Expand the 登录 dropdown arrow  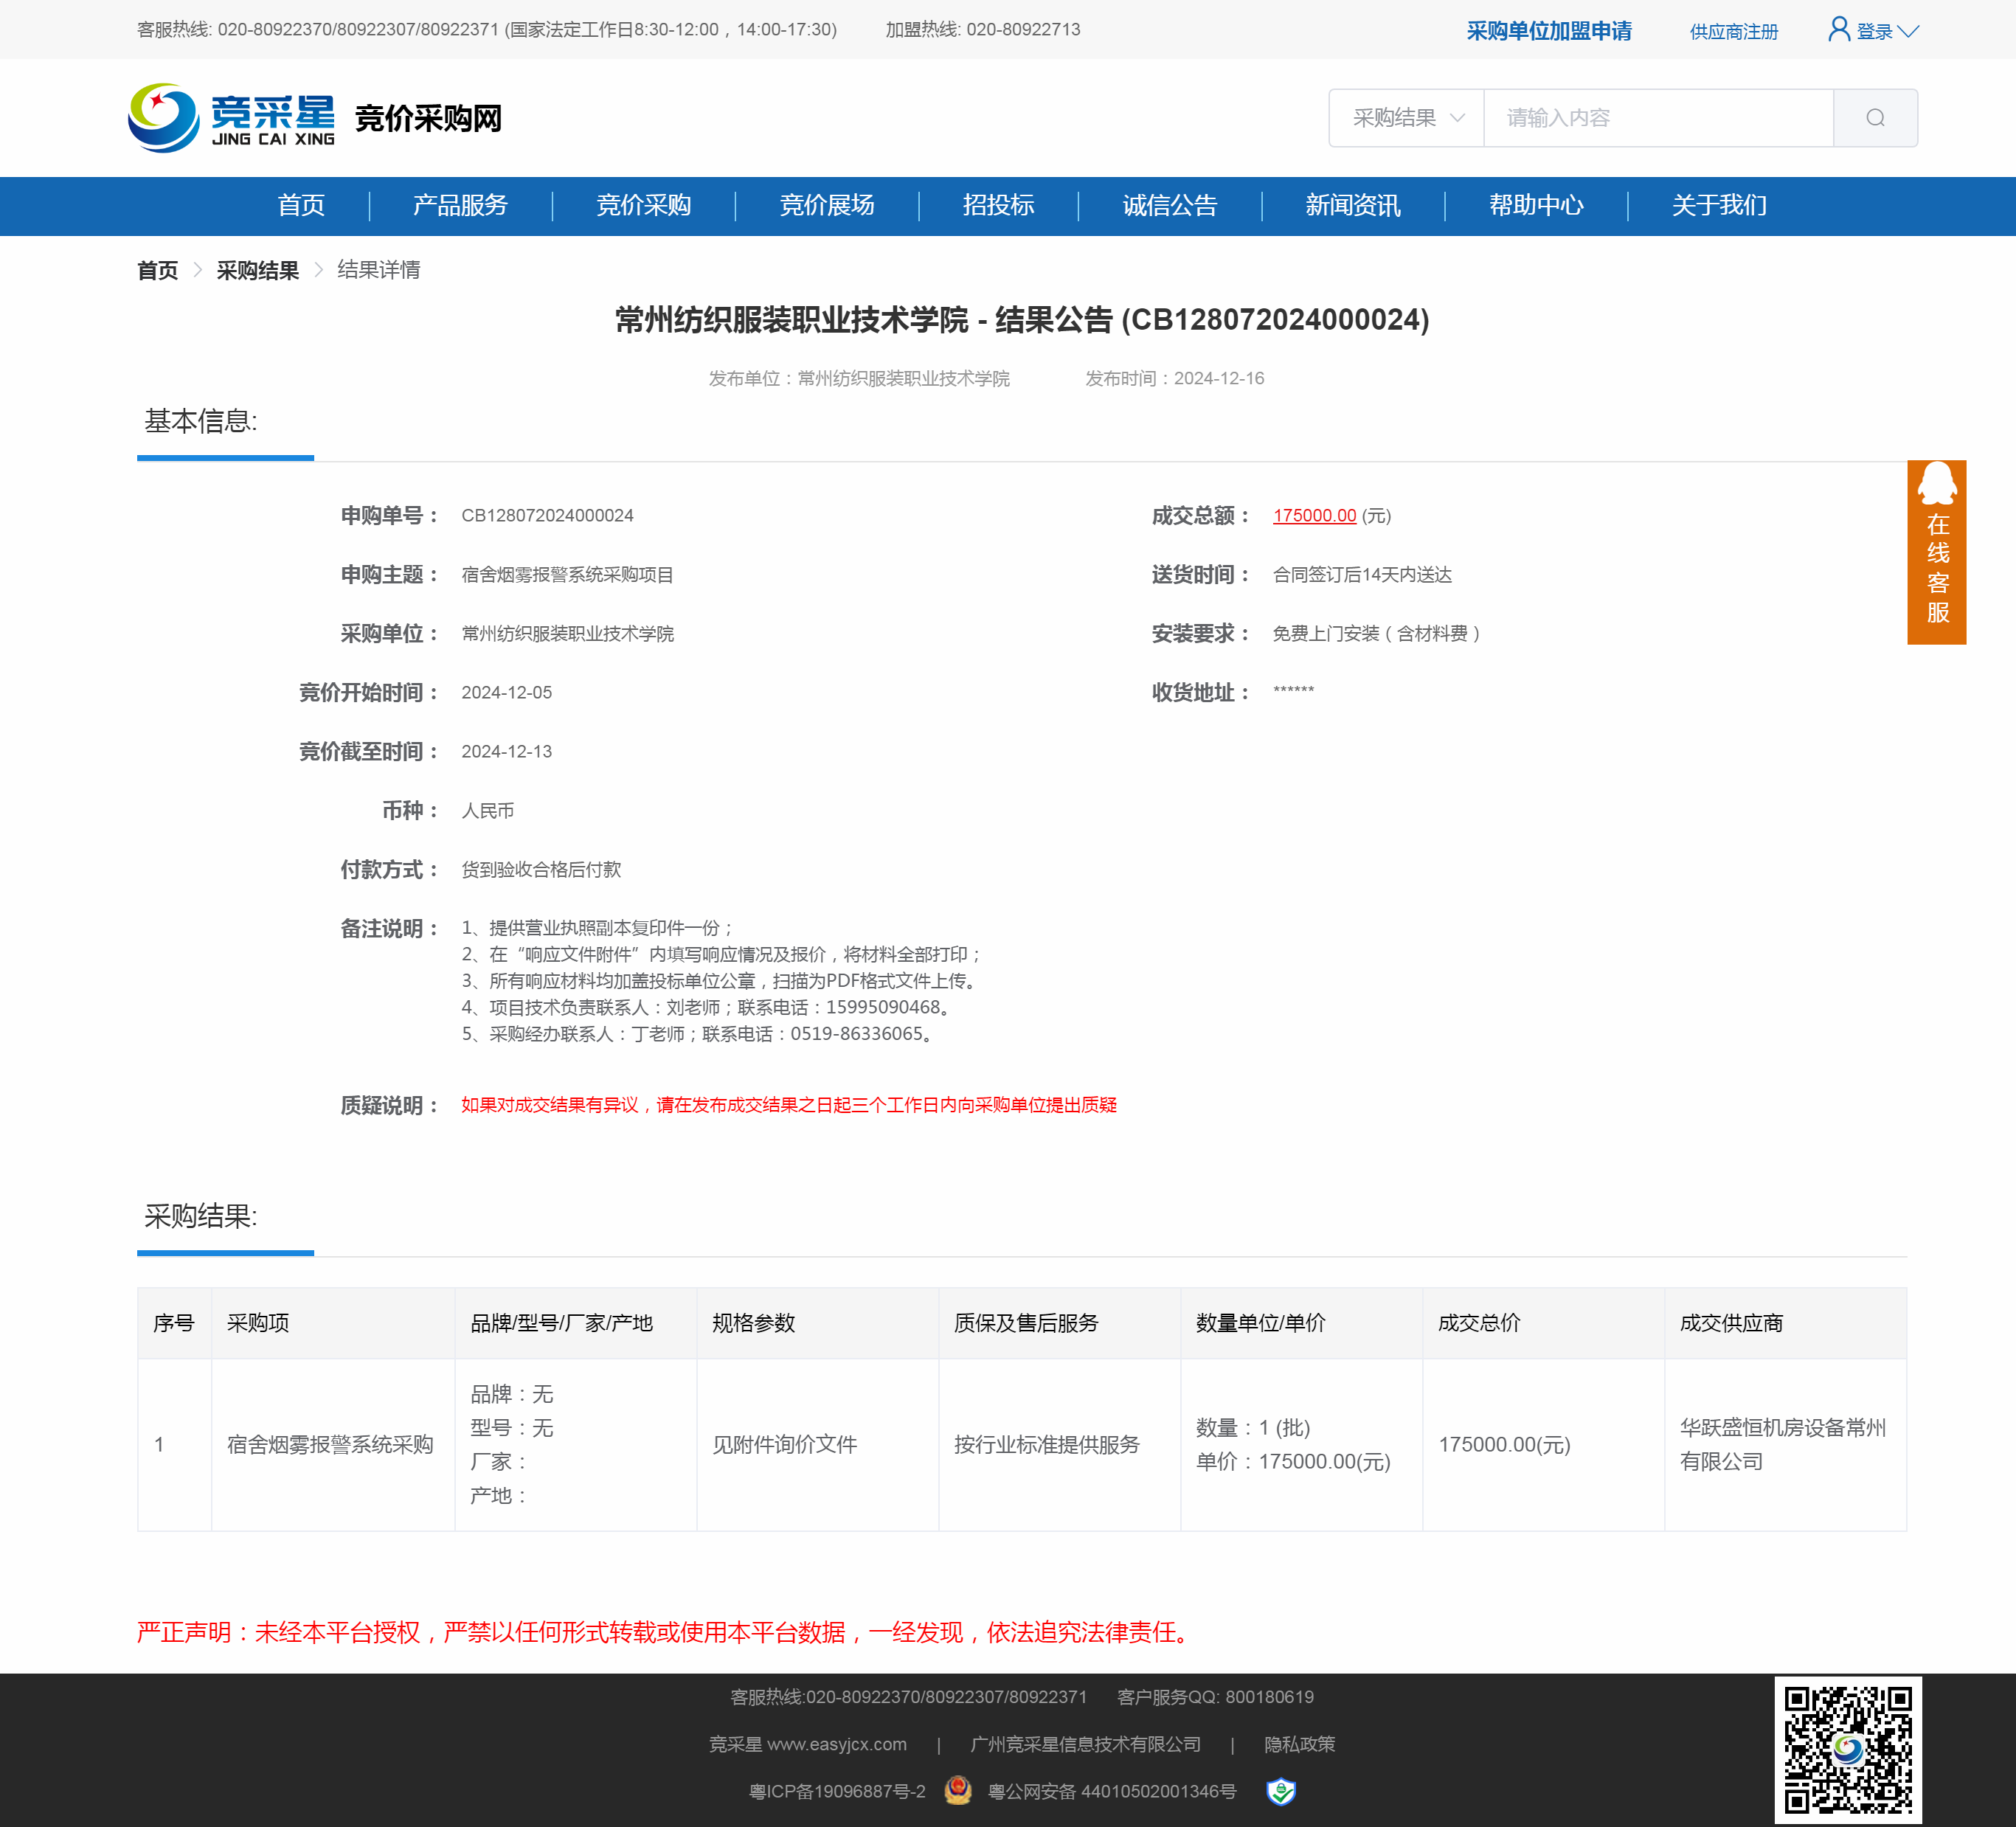tap(1908, 31)
